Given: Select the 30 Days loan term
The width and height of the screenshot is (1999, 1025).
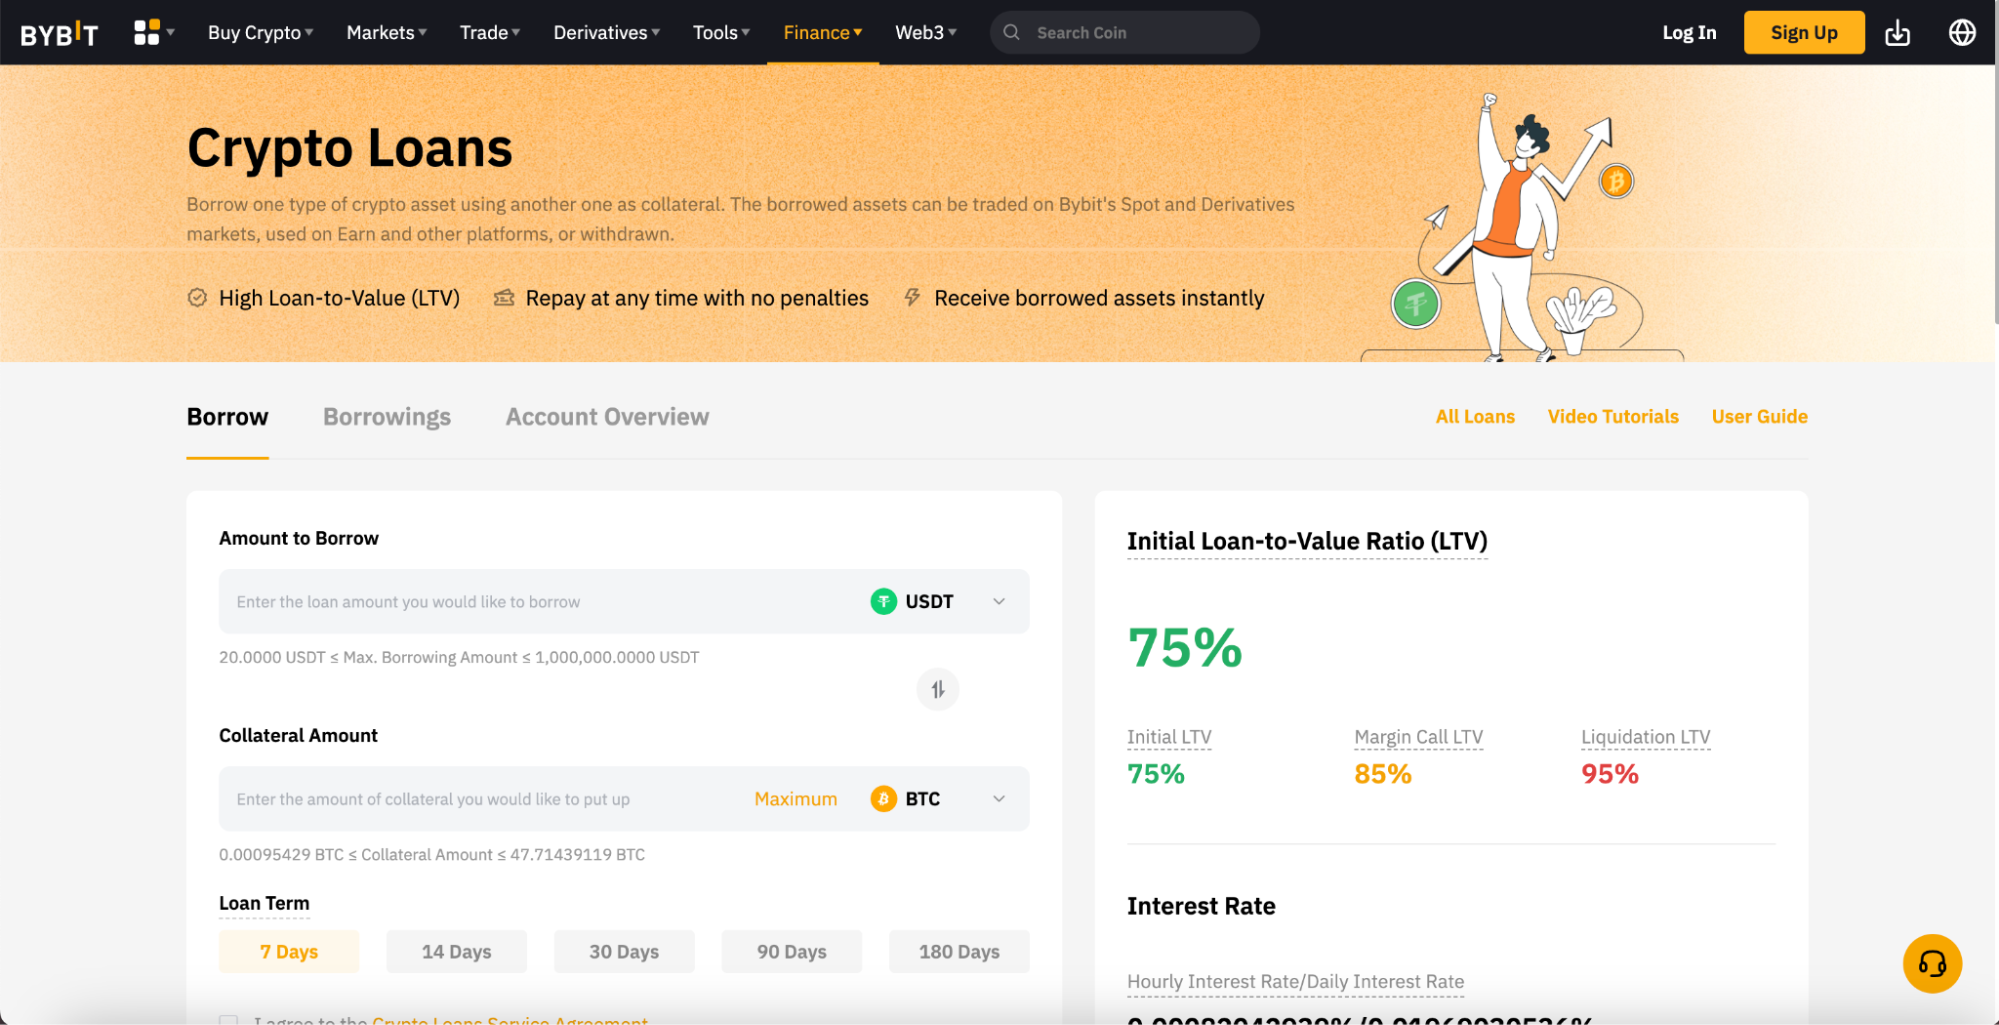Looking at the screenshot, I should click(x=624, y=951).
